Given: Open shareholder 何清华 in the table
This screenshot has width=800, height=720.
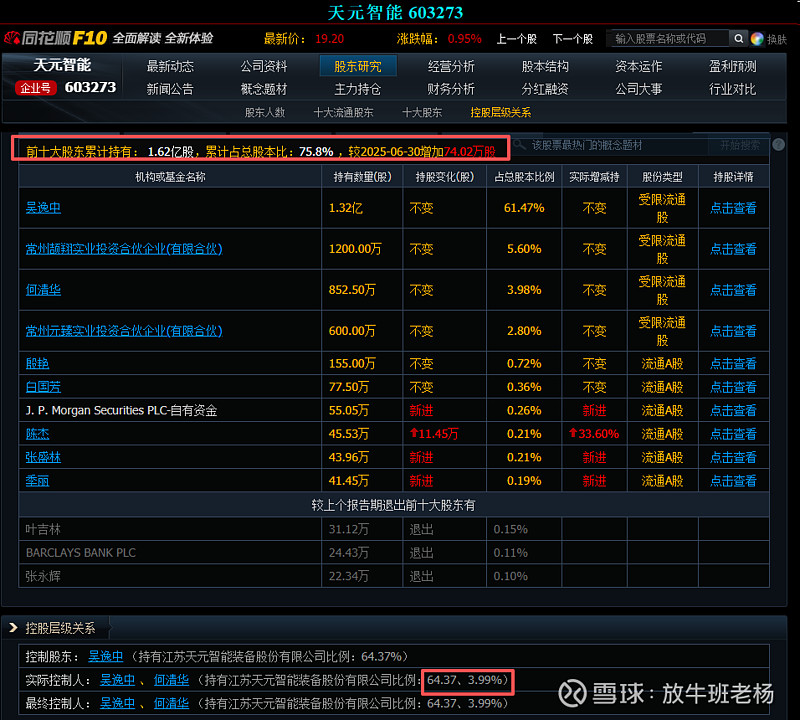Looking at the screenshot, I should tap(43, 290).
